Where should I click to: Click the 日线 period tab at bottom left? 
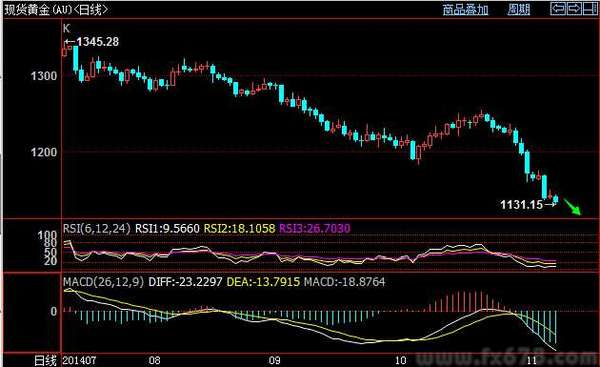pos(46,360)
